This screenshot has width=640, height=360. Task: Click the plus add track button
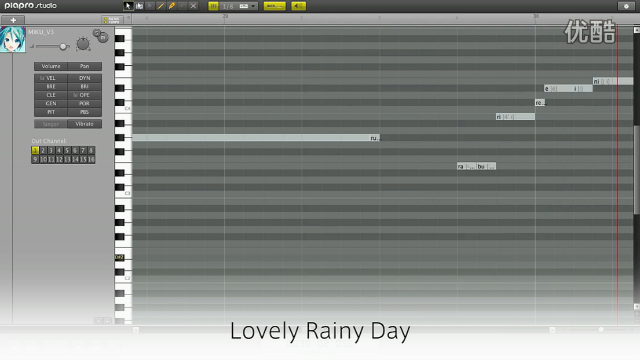pyautogui.click(x=13, y=20)
